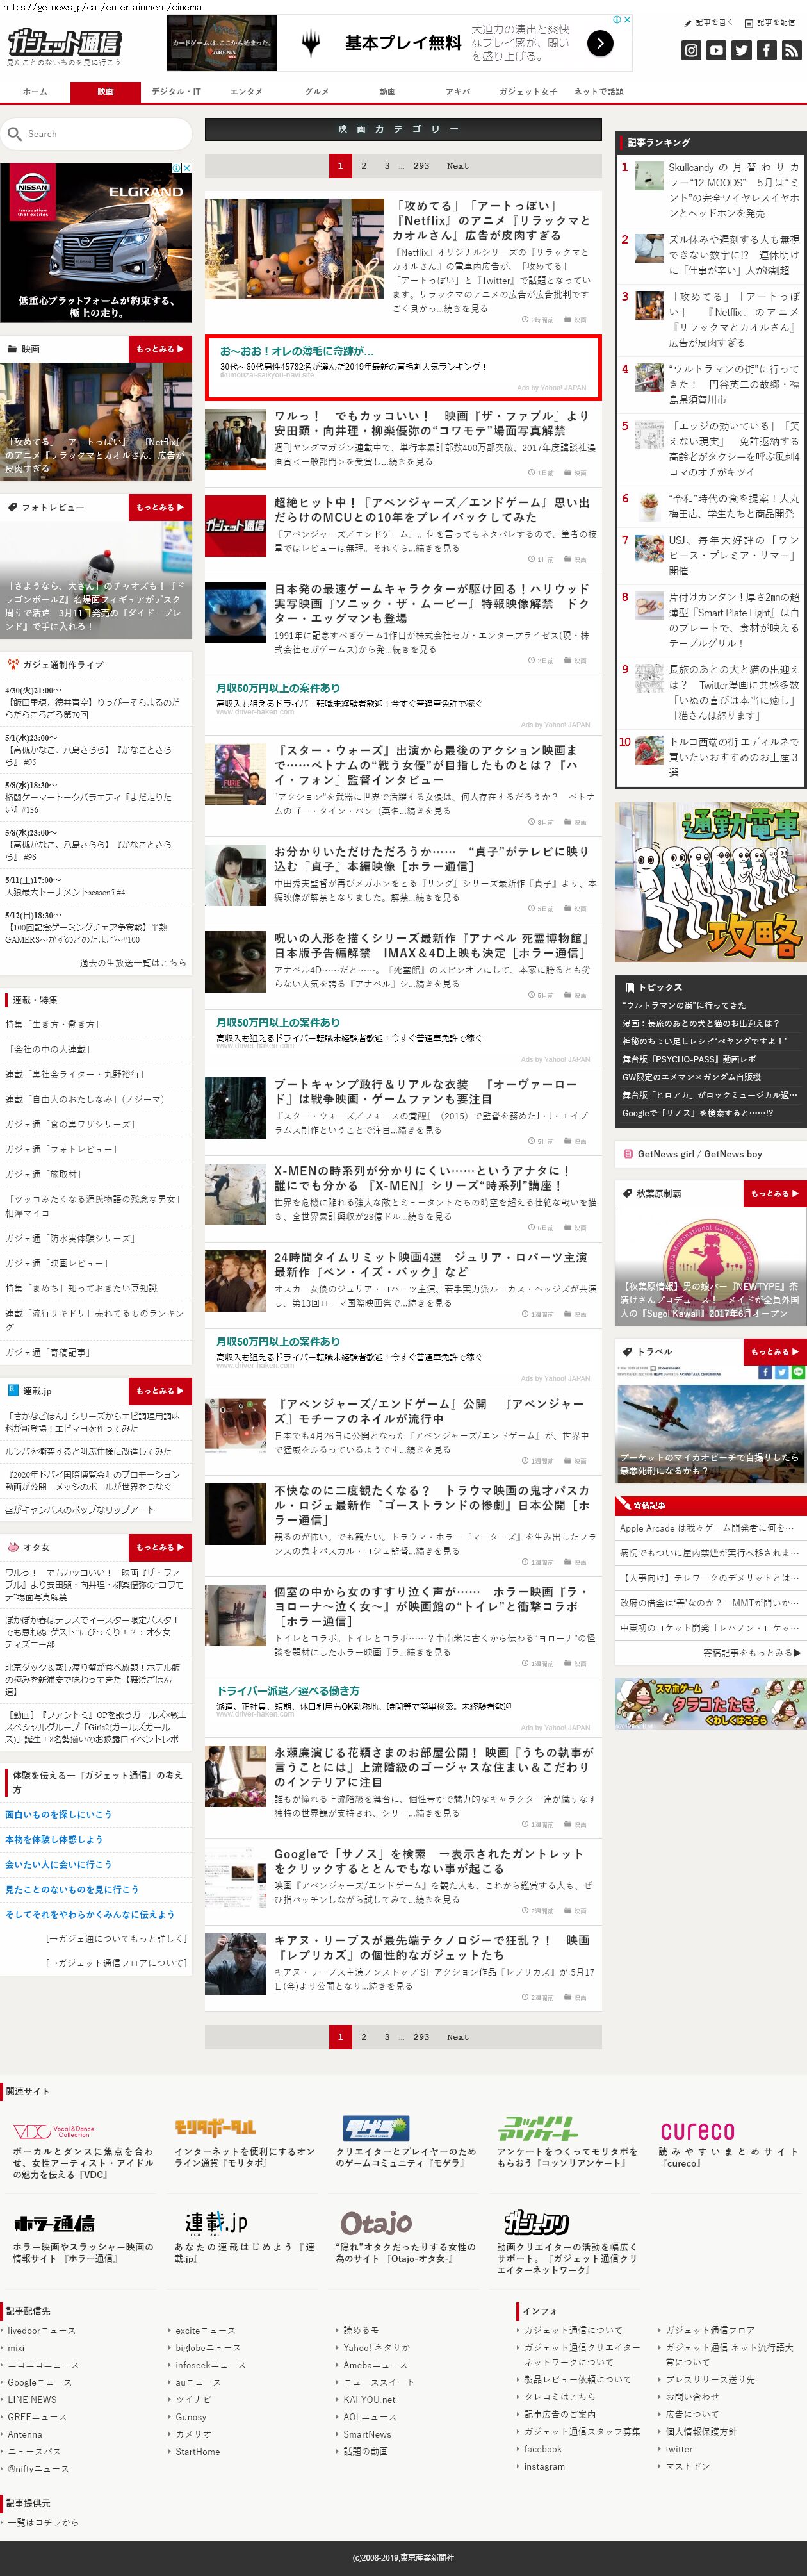This screenshot has width=807, height=2576.
Task: Open the デジタル・IT navigation tab
Action: click(176, 92)
